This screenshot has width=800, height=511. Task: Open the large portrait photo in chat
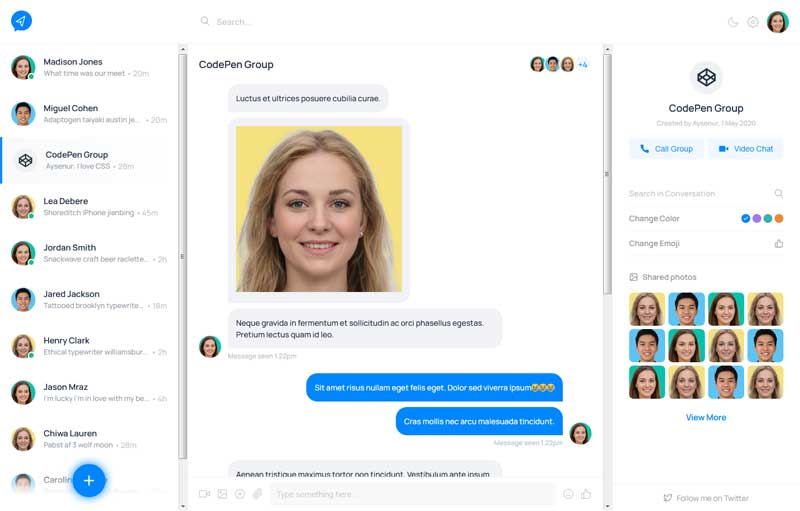[x=319, y=209]
